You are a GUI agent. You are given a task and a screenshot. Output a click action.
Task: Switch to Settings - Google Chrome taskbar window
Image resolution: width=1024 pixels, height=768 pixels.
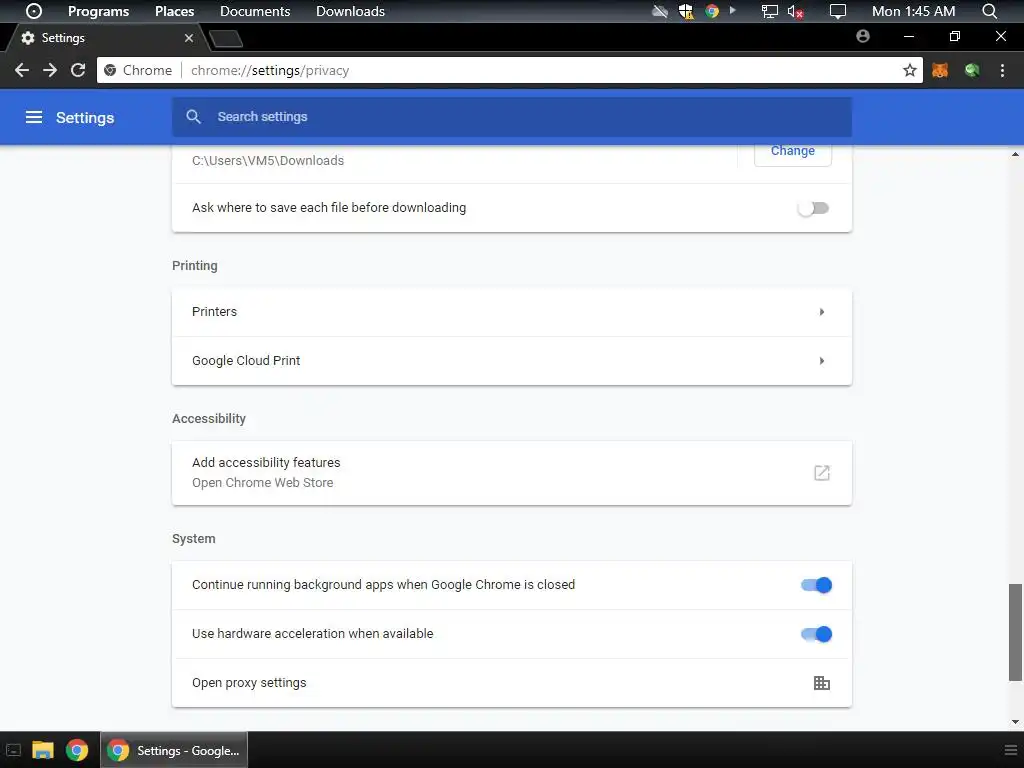174,750
